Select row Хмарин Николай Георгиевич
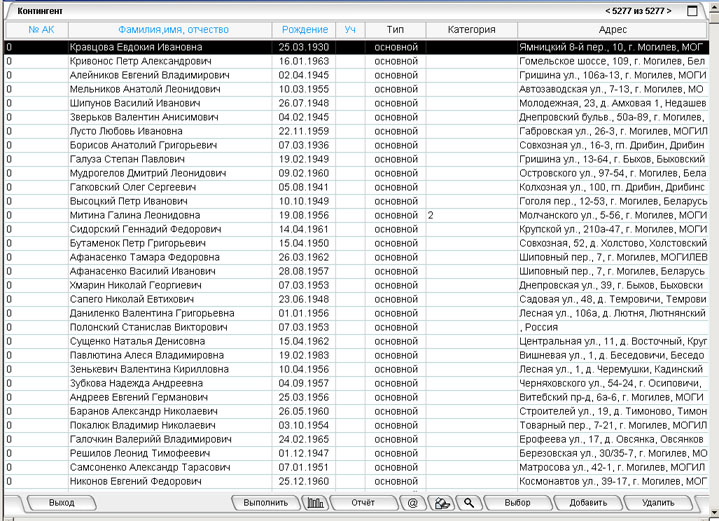Screen dimensions: 719x521 point(356,285)
